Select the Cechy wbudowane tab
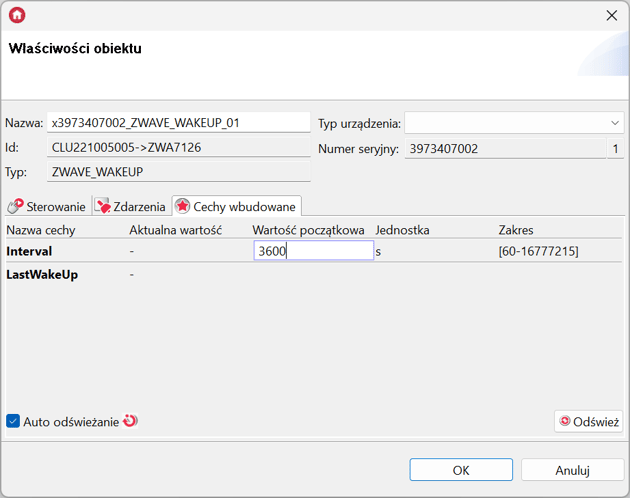This screenshot has height=498, width=630. click(x=237, y=206)
